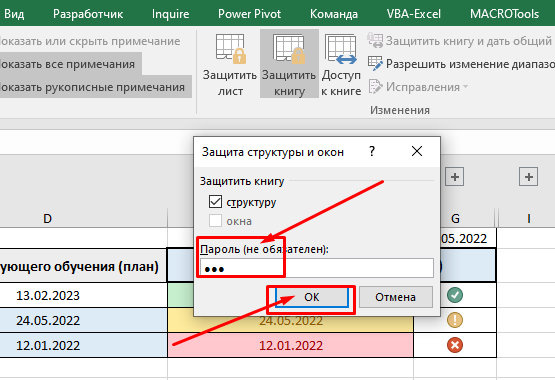Click the Отмена button
This screenshot has height=380, width=555.
pos(396,297)
